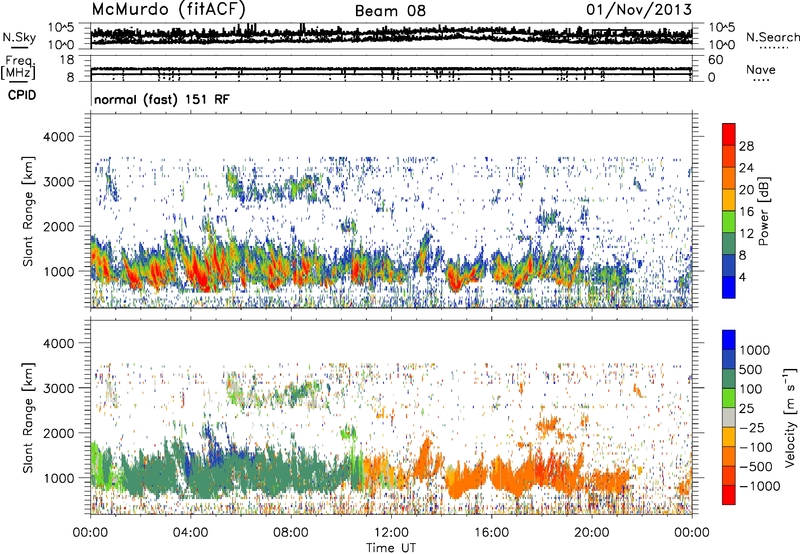This screenshot has height=554, width=800.
Task: Click the "500" label on the velocity scale
Action: (751, 370)
